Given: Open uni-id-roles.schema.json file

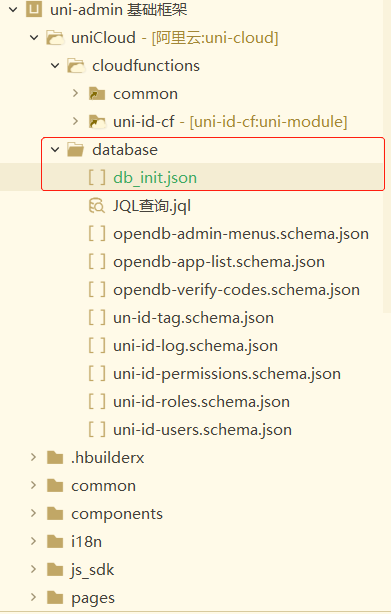Looking at the screenshot, I should coord(202,402).
